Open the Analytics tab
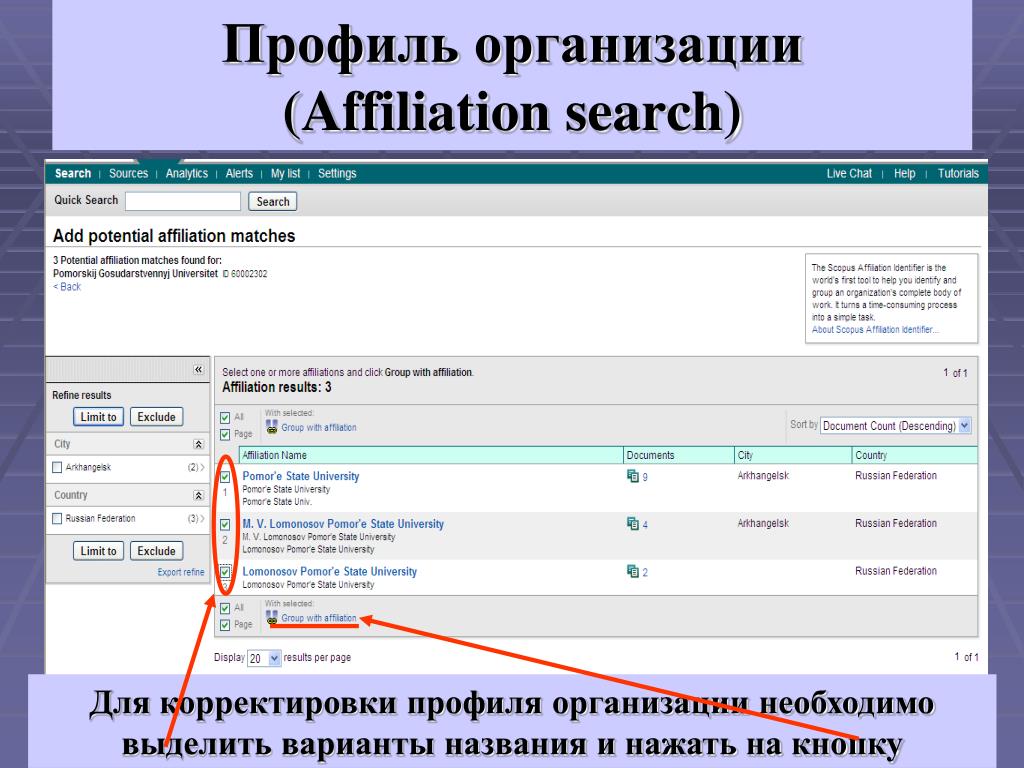1024x768 pixels. point(187,174)
